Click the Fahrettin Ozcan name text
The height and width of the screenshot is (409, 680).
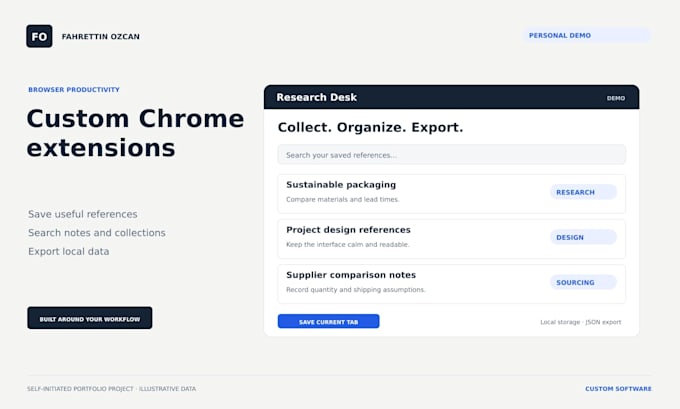(x=101, y=36)
